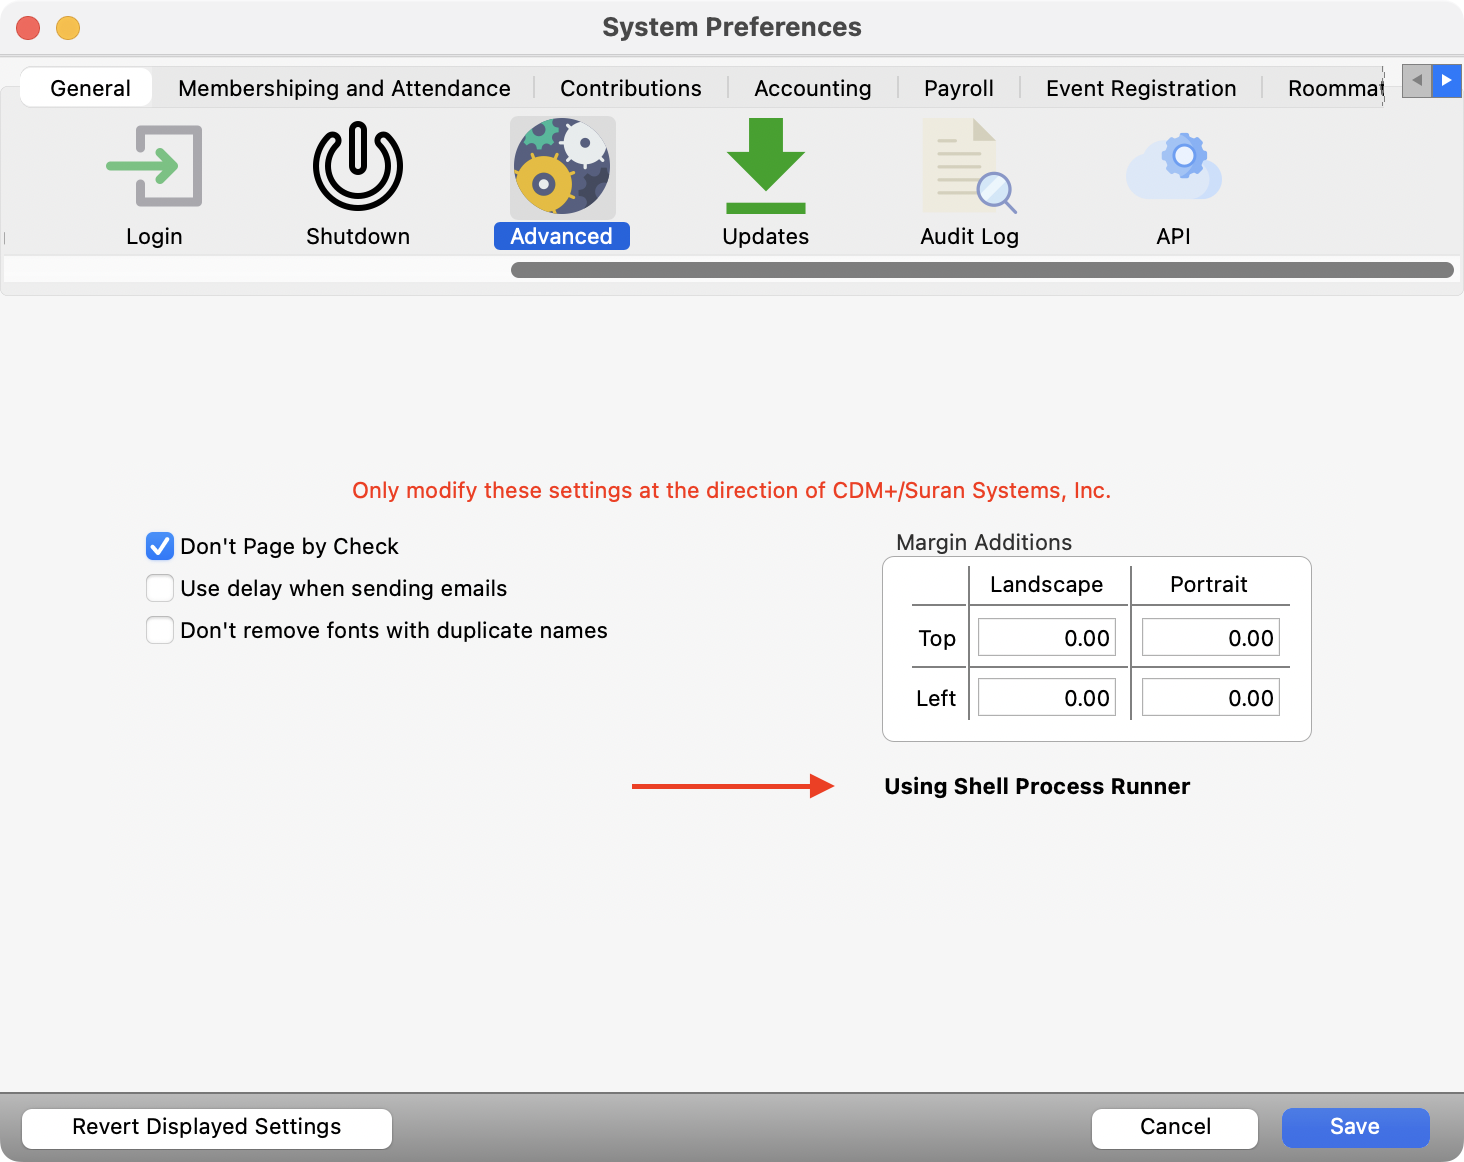Enable Use delay when sending emails
The width and height of the screenshot is (1464, 1162).
pos(160,588)
